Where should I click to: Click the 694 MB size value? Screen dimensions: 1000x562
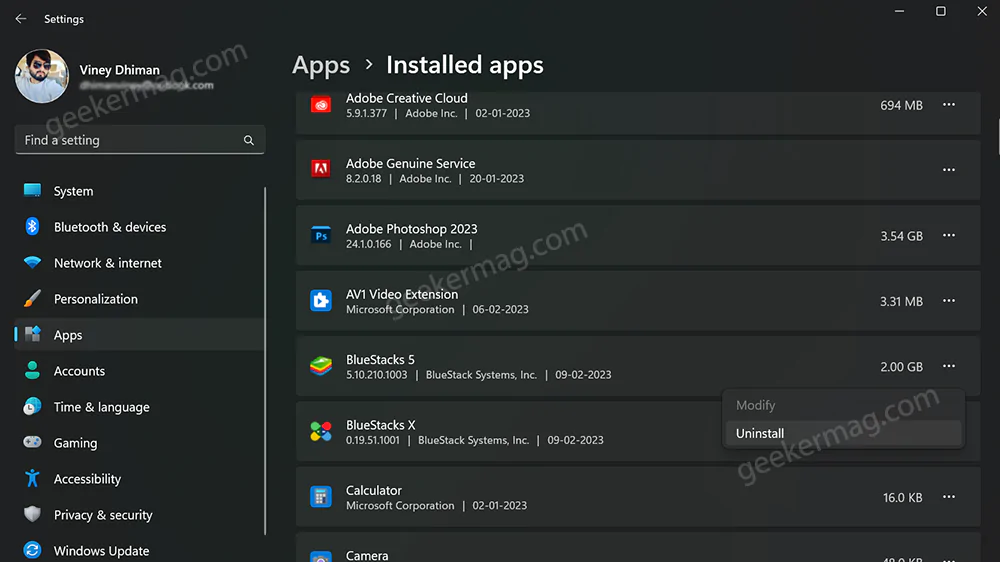[901, 105]
